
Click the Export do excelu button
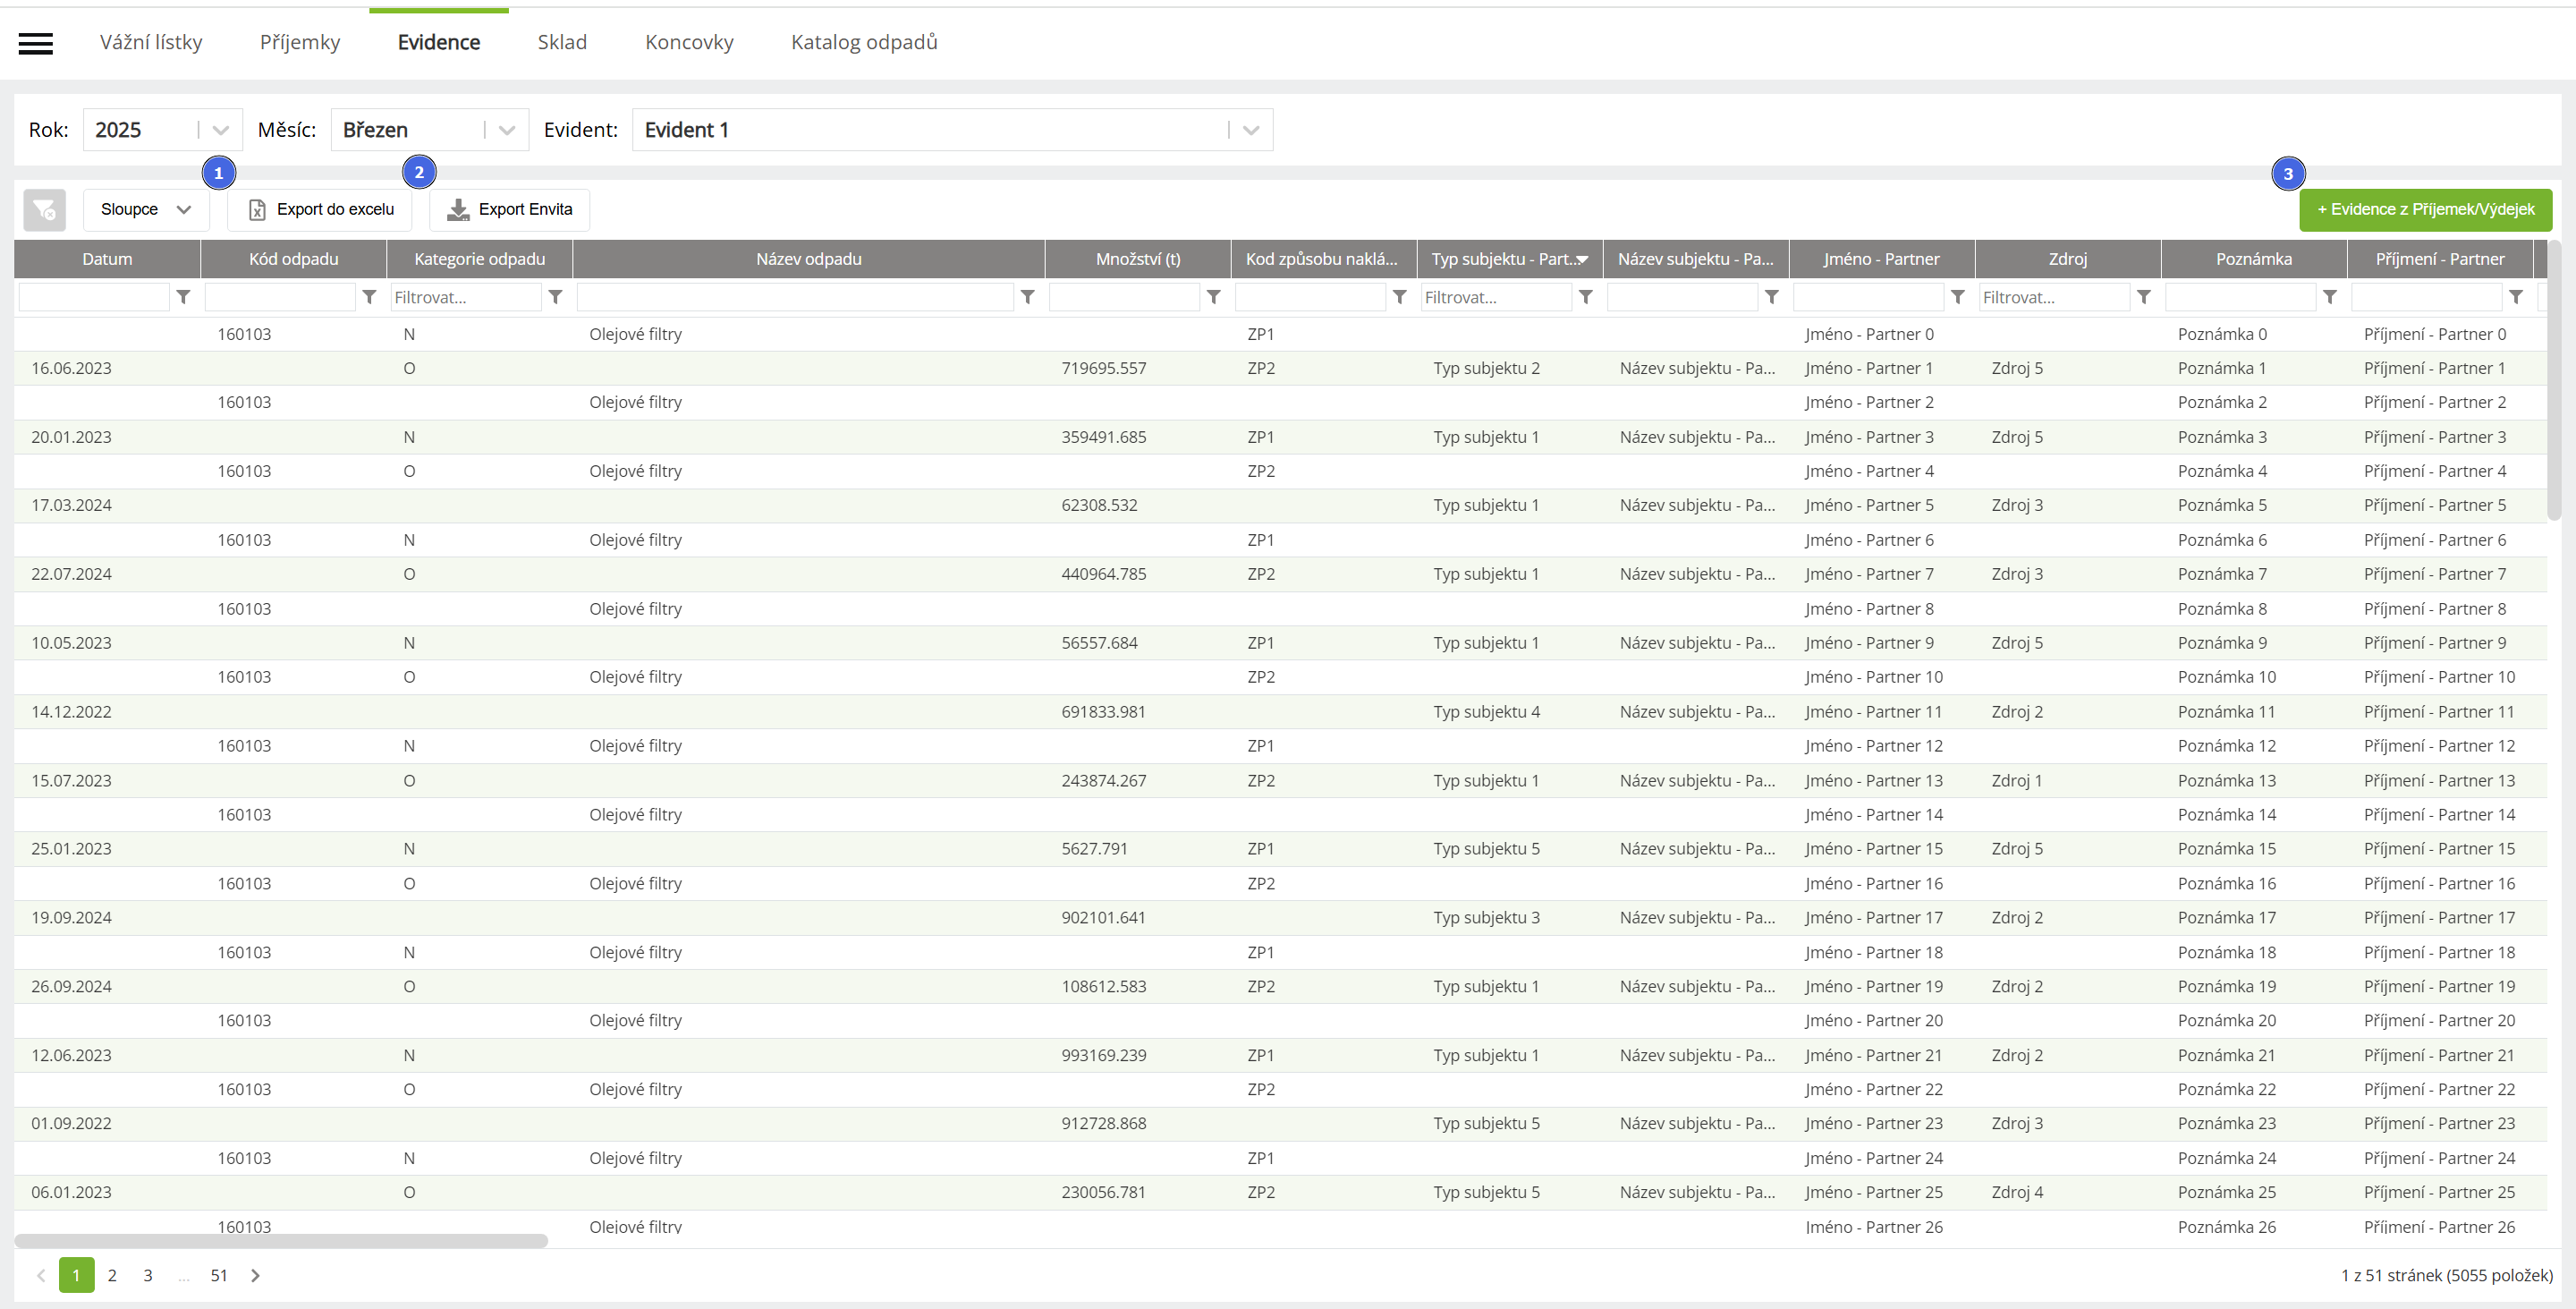(320, 210)
